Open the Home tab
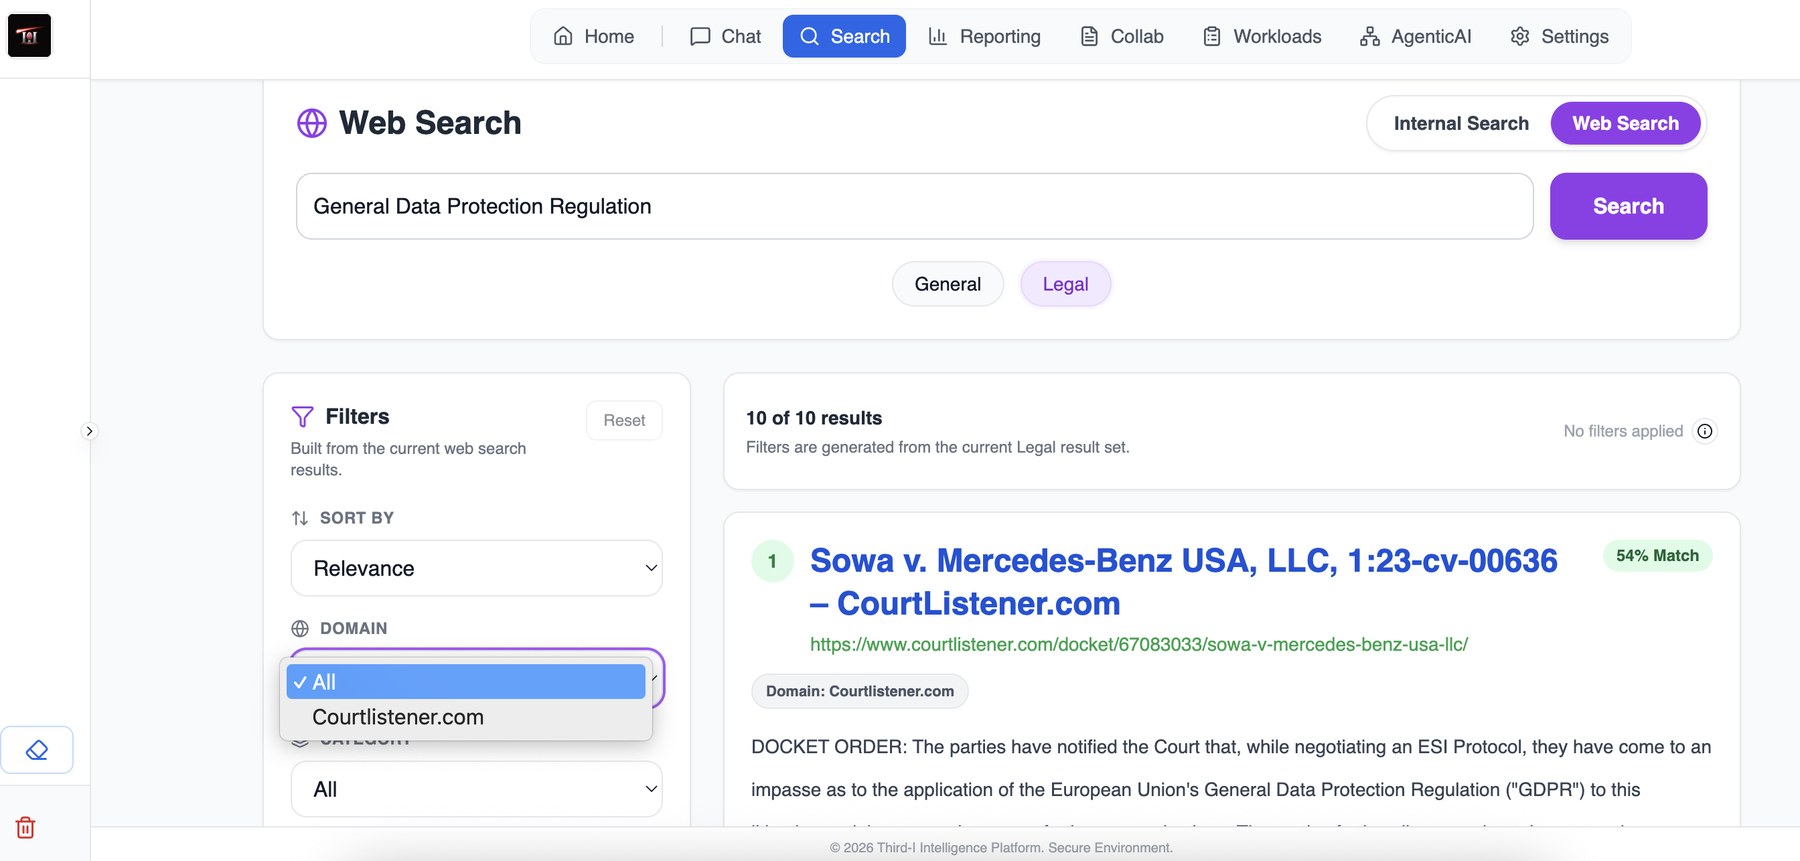Image resolution: width=1800 pixels, height=861 pixels. click(594, 36)
